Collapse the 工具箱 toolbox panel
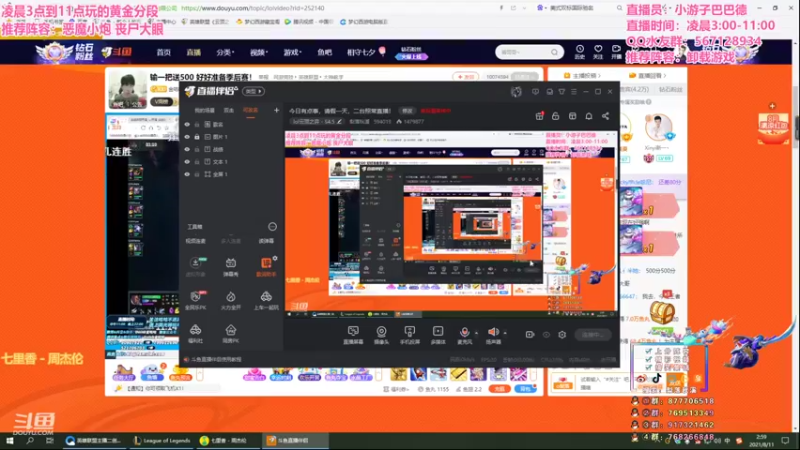This screenshot has width=800, height=450. (272, 227)
